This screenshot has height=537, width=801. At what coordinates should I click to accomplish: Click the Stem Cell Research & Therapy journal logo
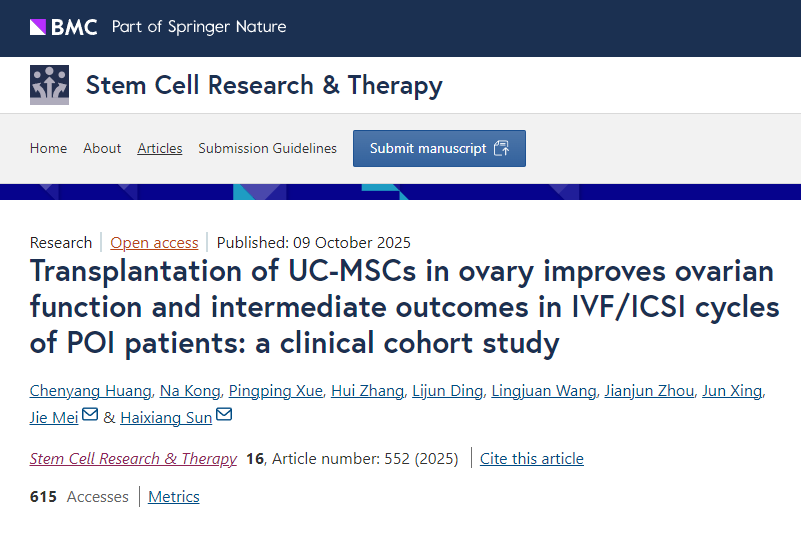click(x=50, y=85)
